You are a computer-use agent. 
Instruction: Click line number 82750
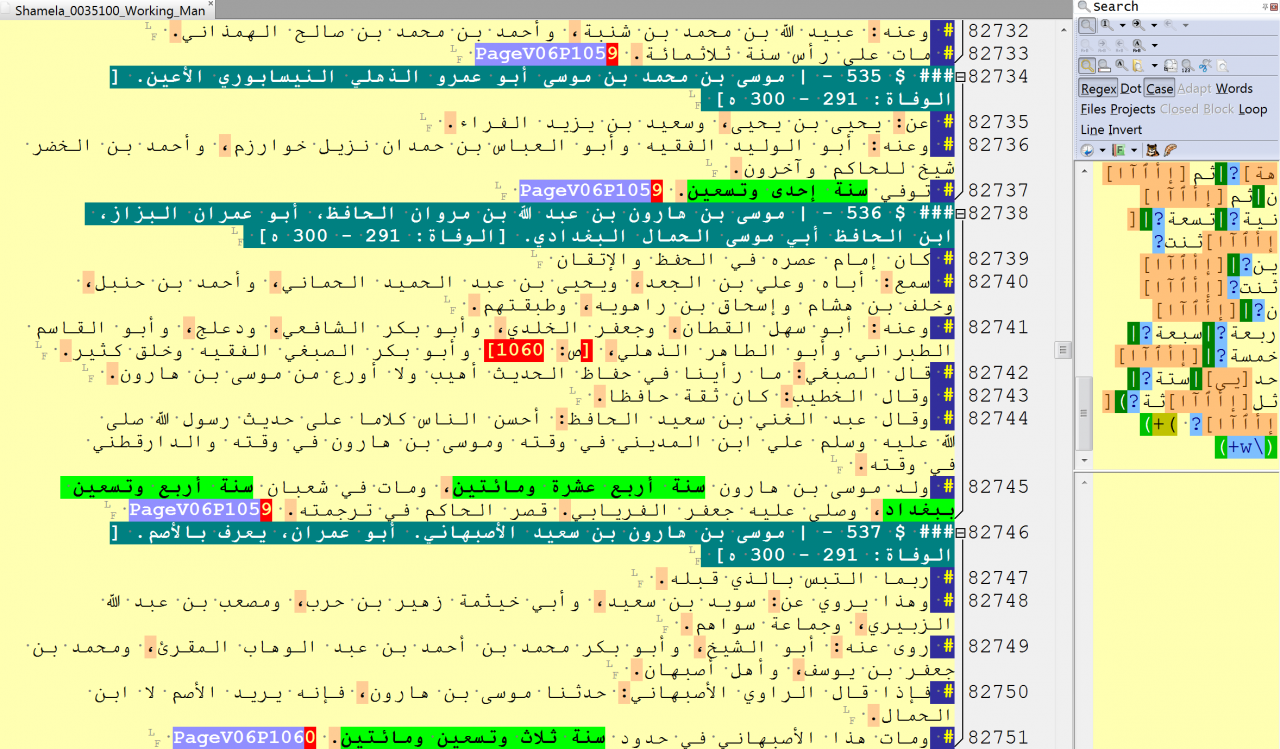point(998,692)
